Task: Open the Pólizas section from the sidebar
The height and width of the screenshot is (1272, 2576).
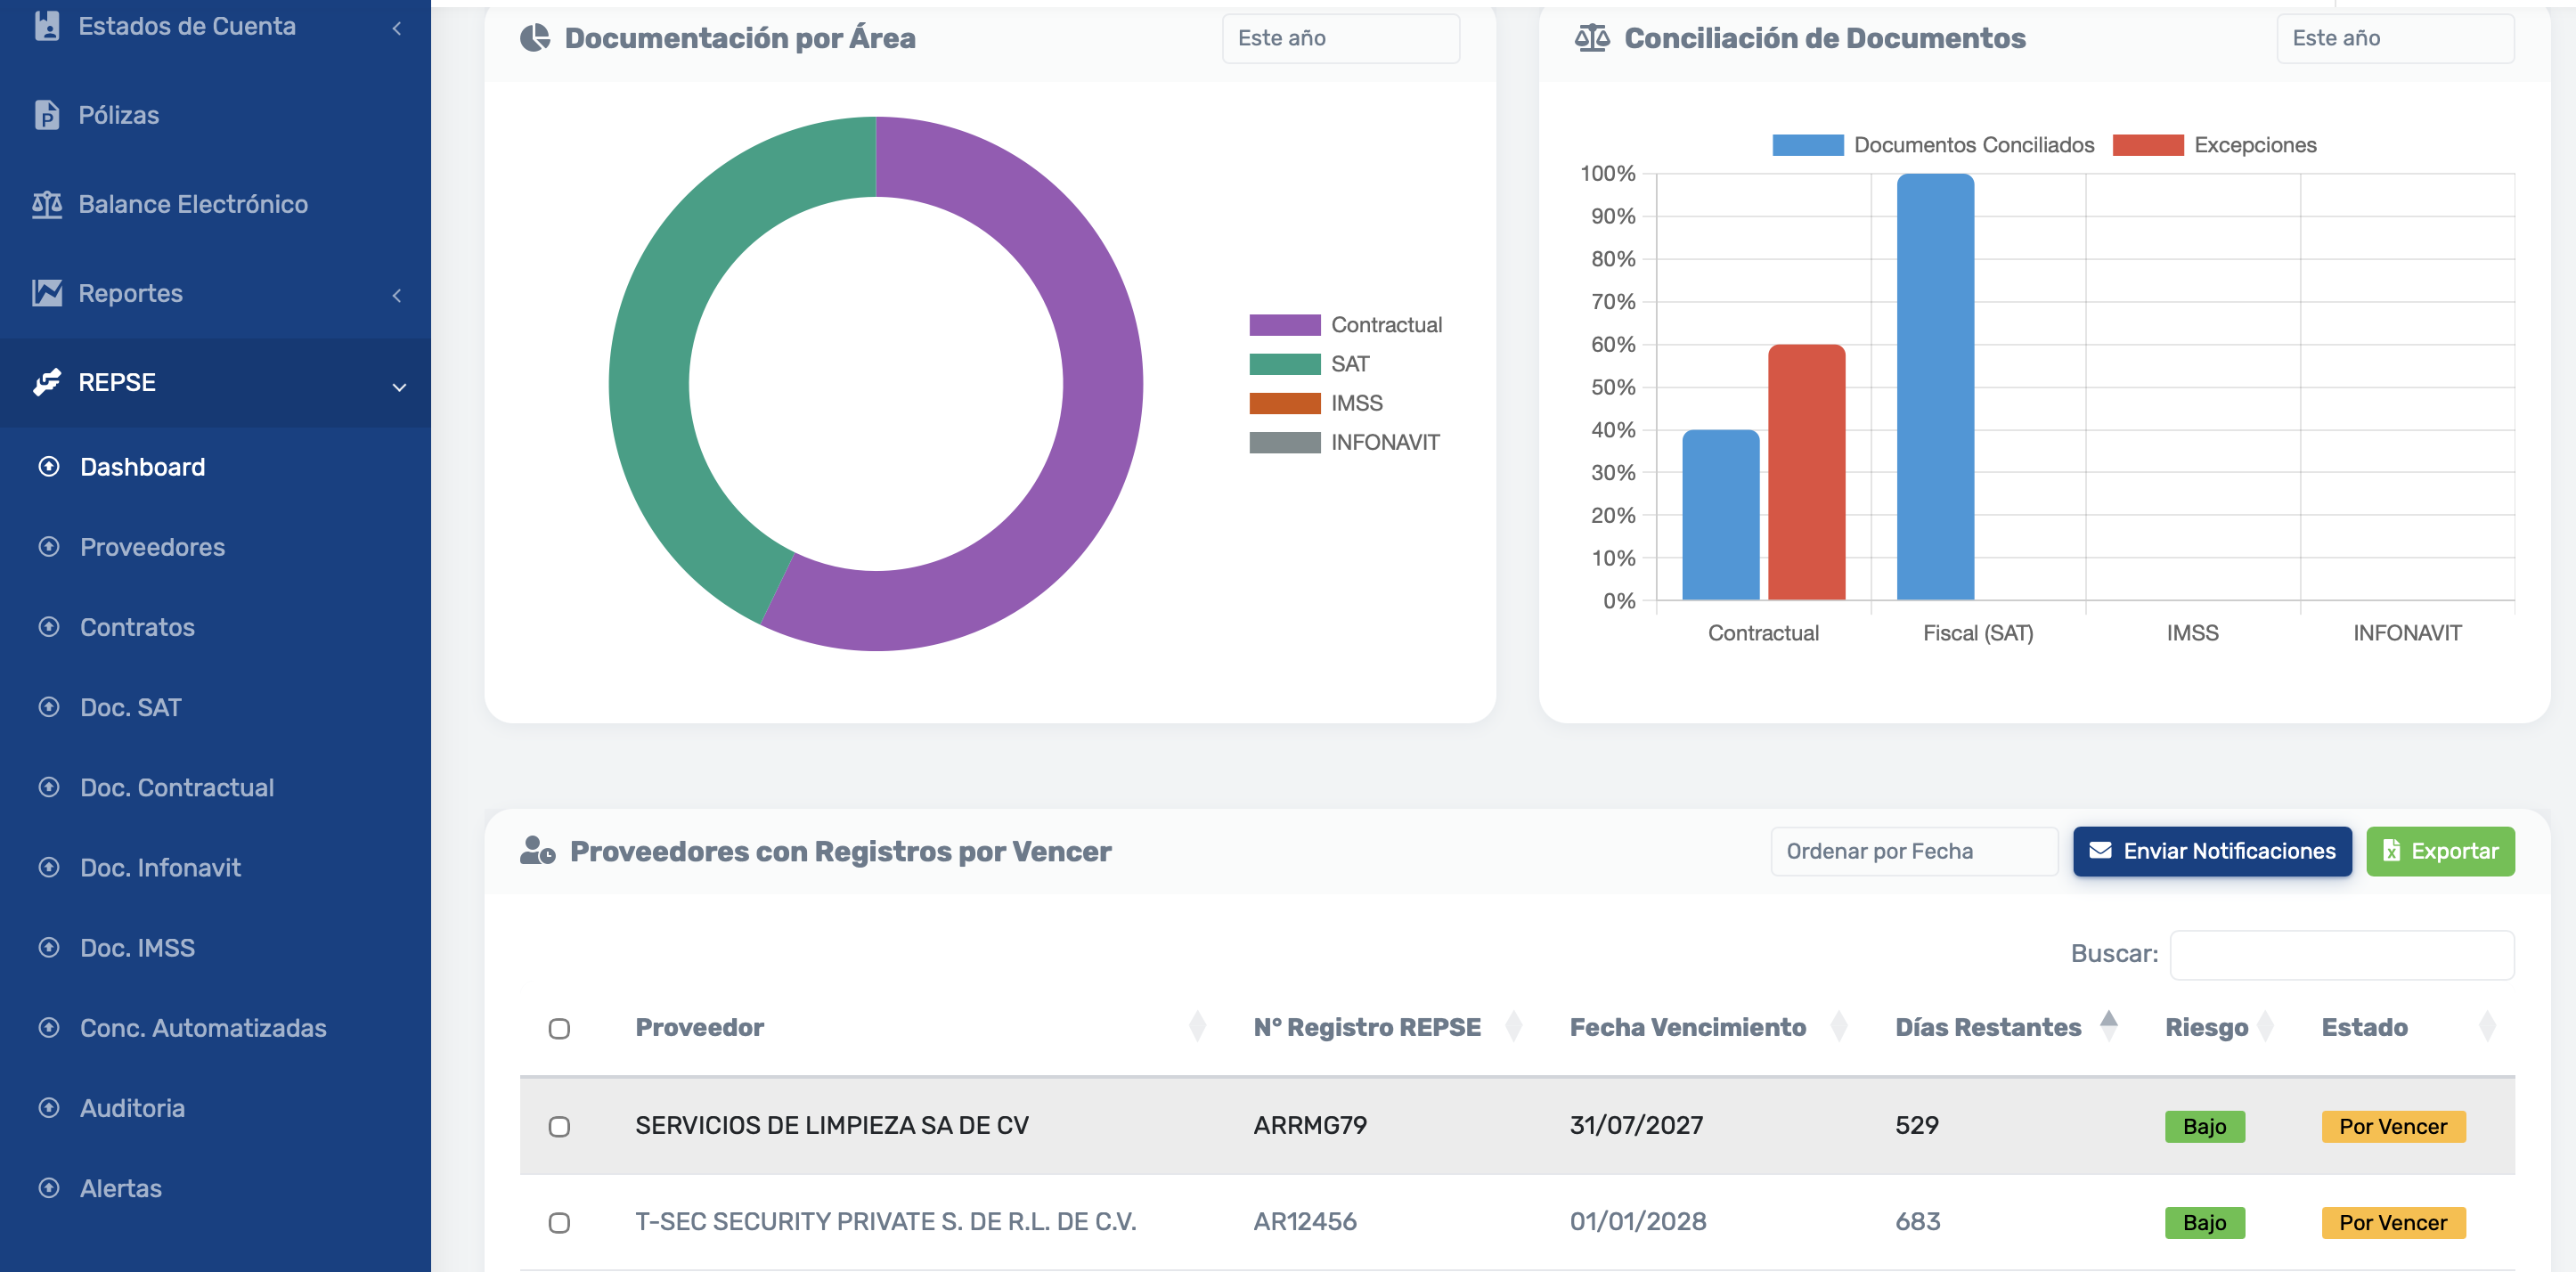Action: [x=117, y=115]
